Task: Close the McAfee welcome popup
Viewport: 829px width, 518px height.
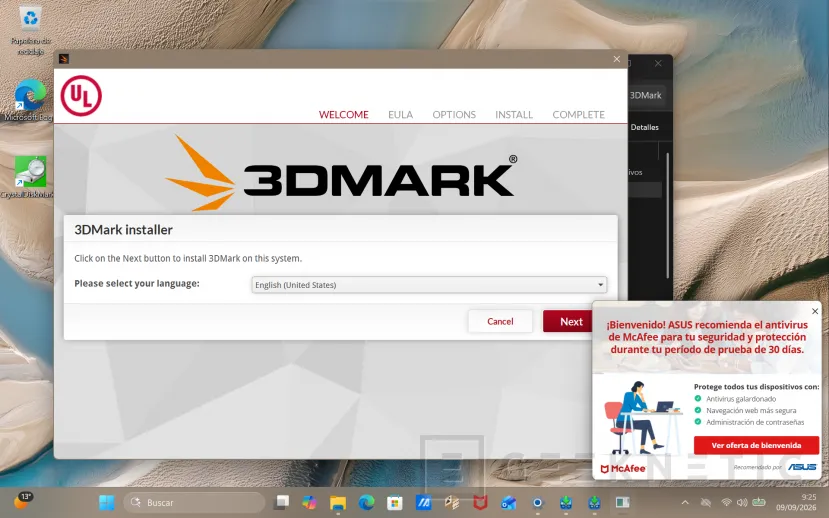Action: point(815,311)
